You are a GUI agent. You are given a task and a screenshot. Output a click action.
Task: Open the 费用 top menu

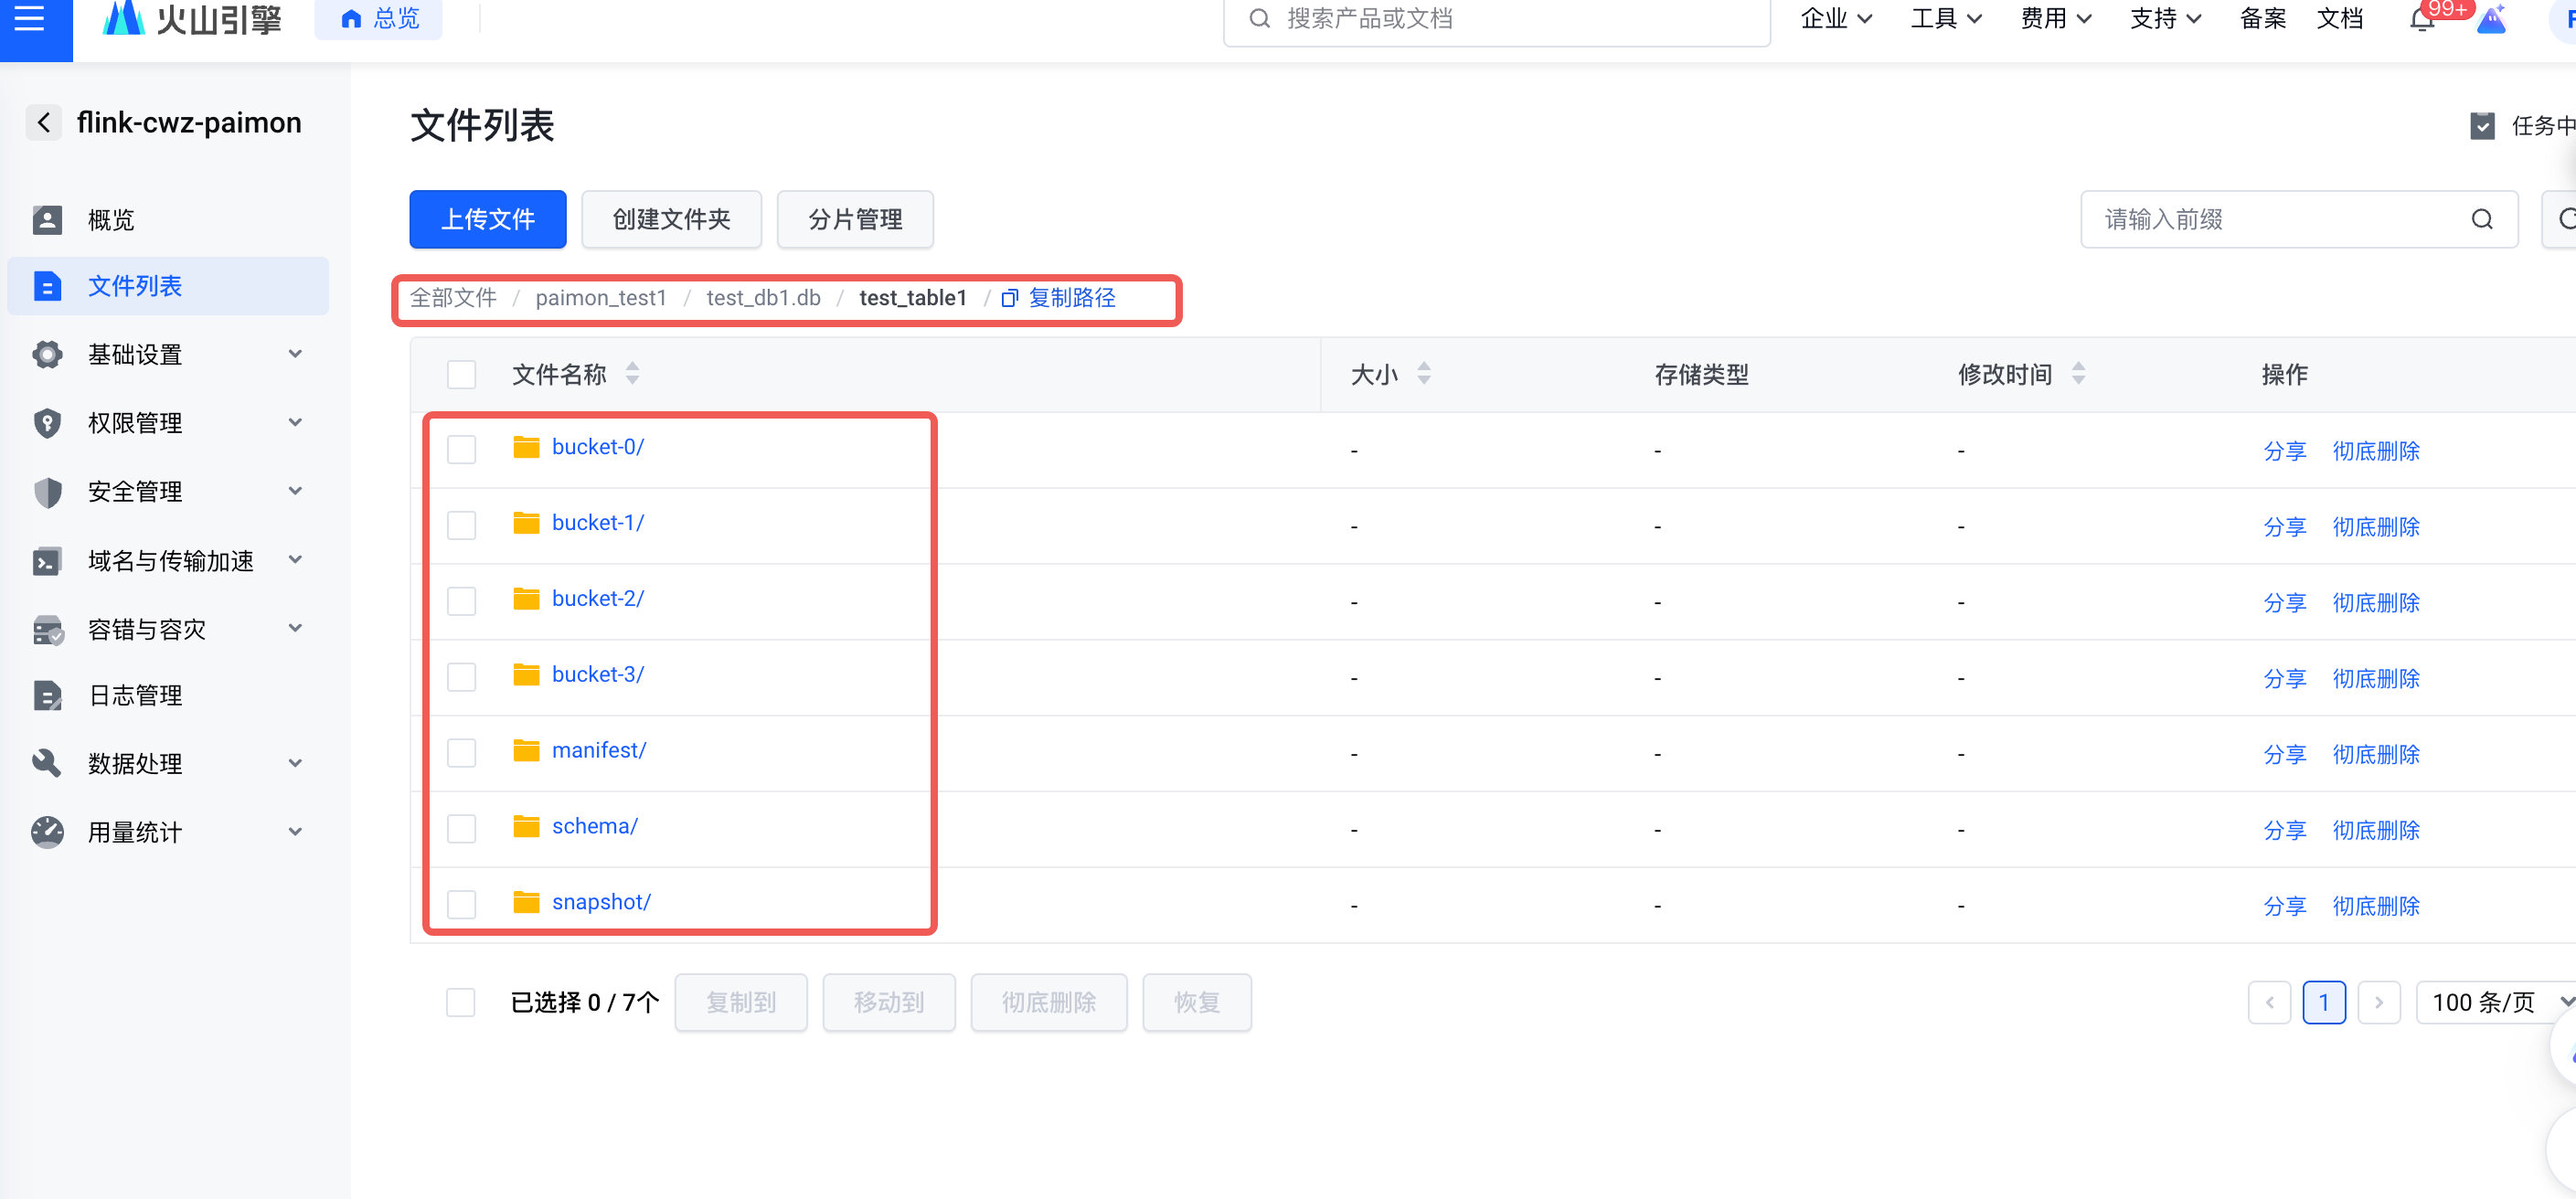coord(2056,18)
